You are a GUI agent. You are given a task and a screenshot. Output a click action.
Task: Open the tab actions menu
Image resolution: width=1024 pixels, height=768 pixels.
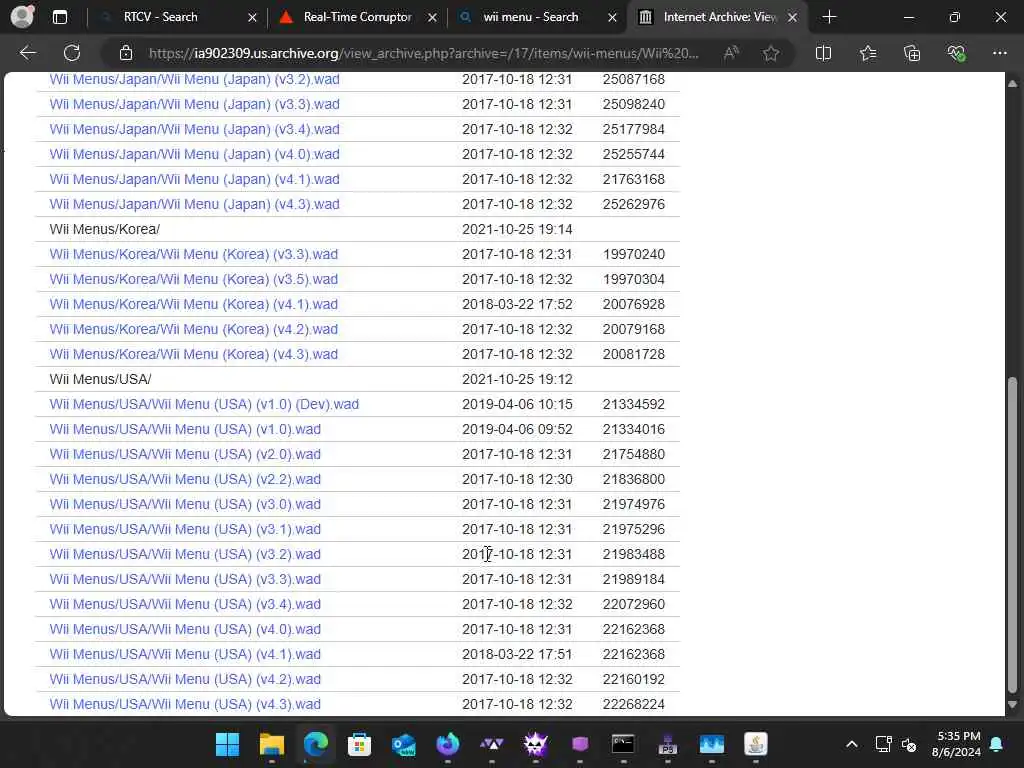(59, 17)
